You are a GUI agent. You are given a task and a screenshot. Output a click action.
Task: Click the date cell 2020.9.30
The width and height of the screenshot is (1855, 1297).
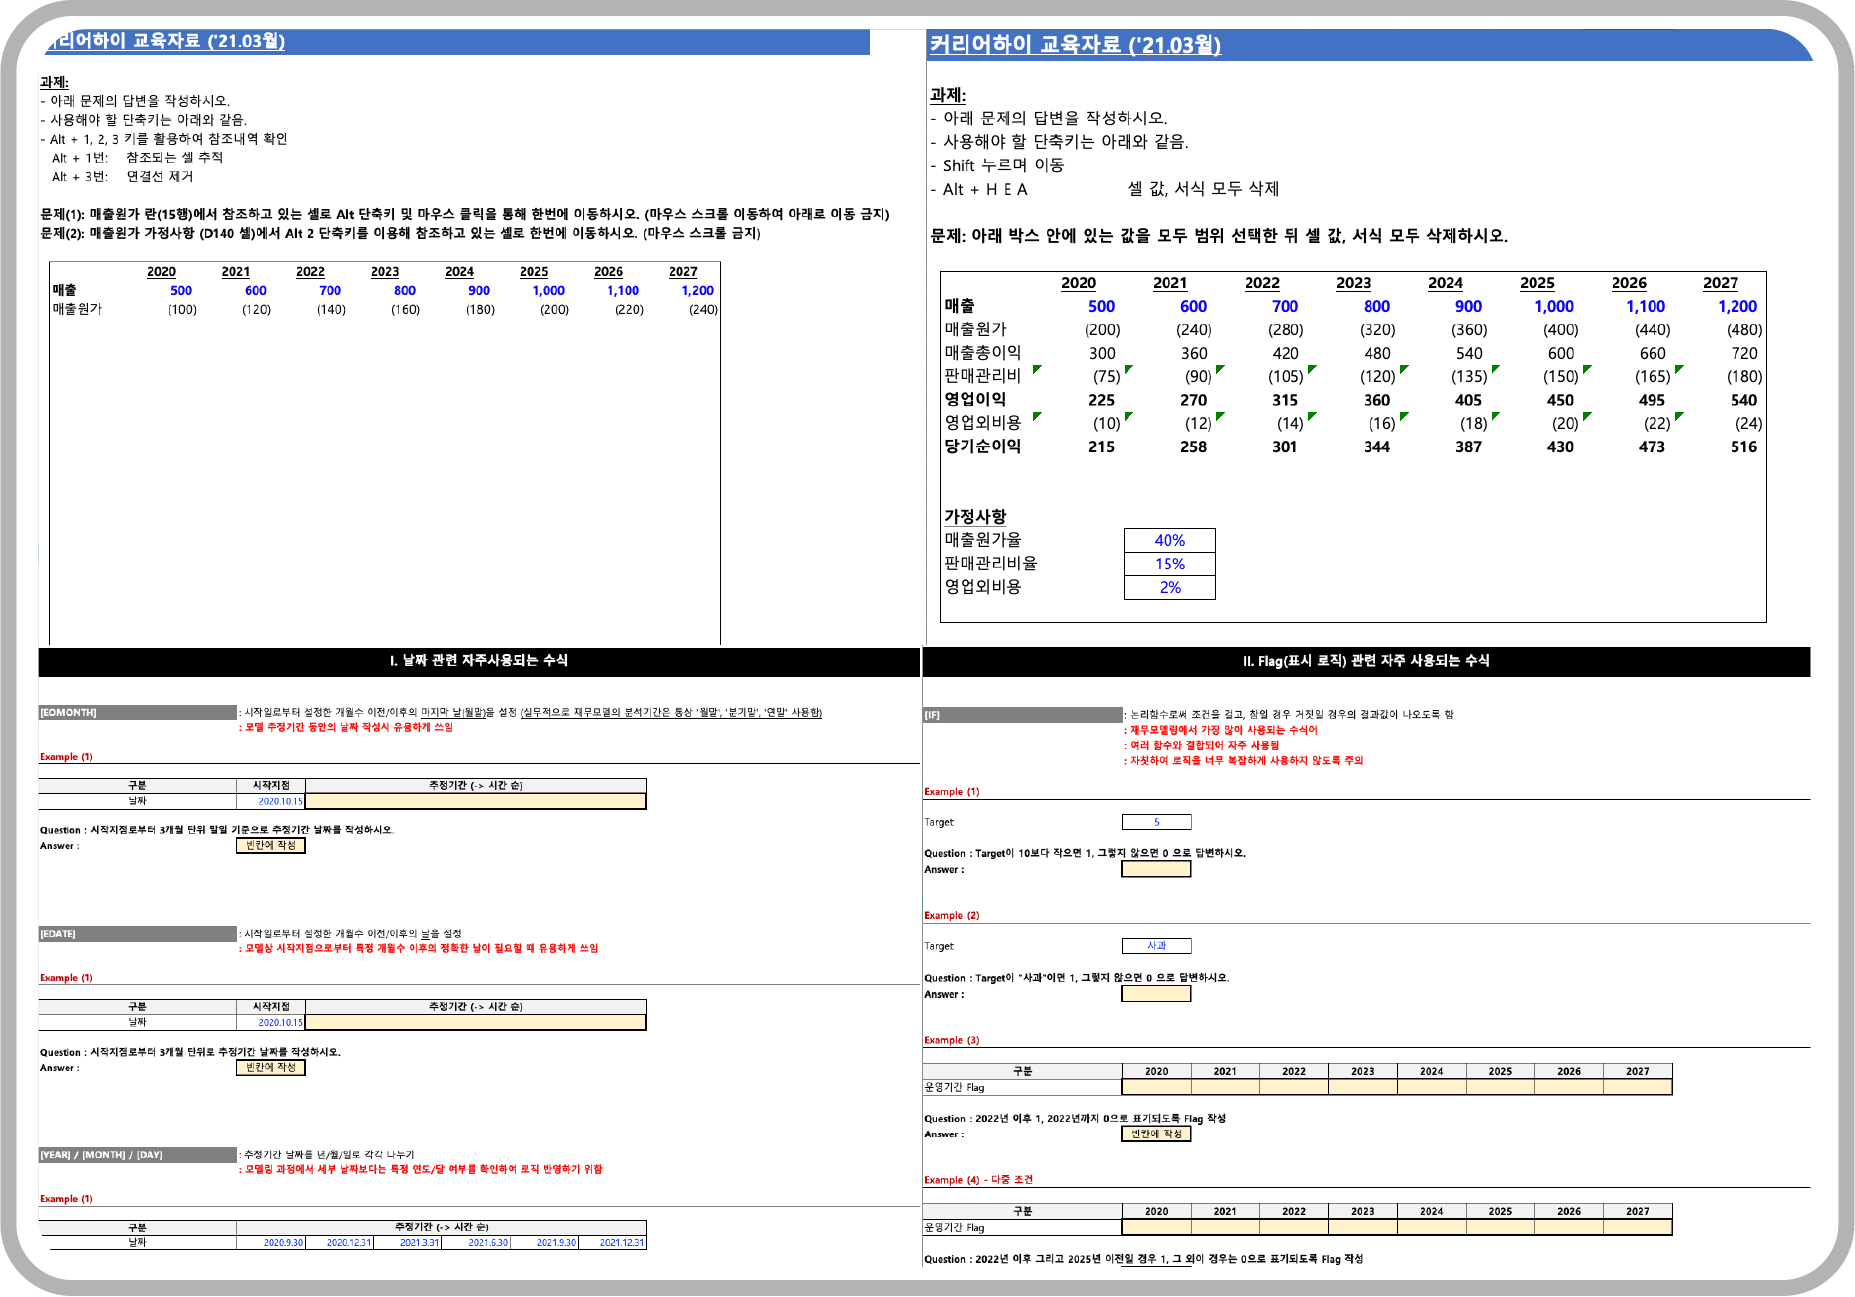(x=270, y=1243)
